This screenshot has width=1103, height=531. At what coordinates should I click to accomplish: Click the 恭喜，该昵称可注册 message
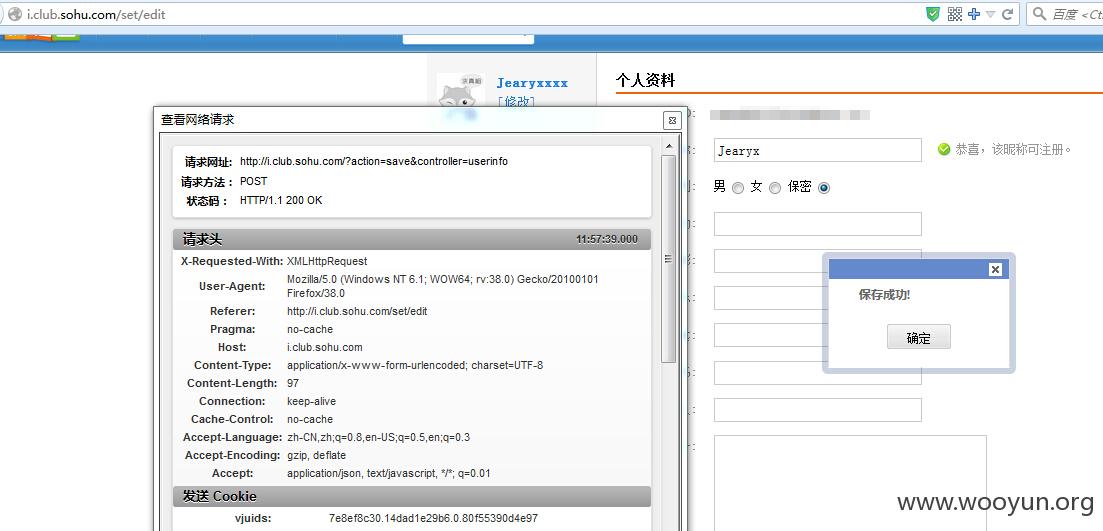[x=1013, y=150]
